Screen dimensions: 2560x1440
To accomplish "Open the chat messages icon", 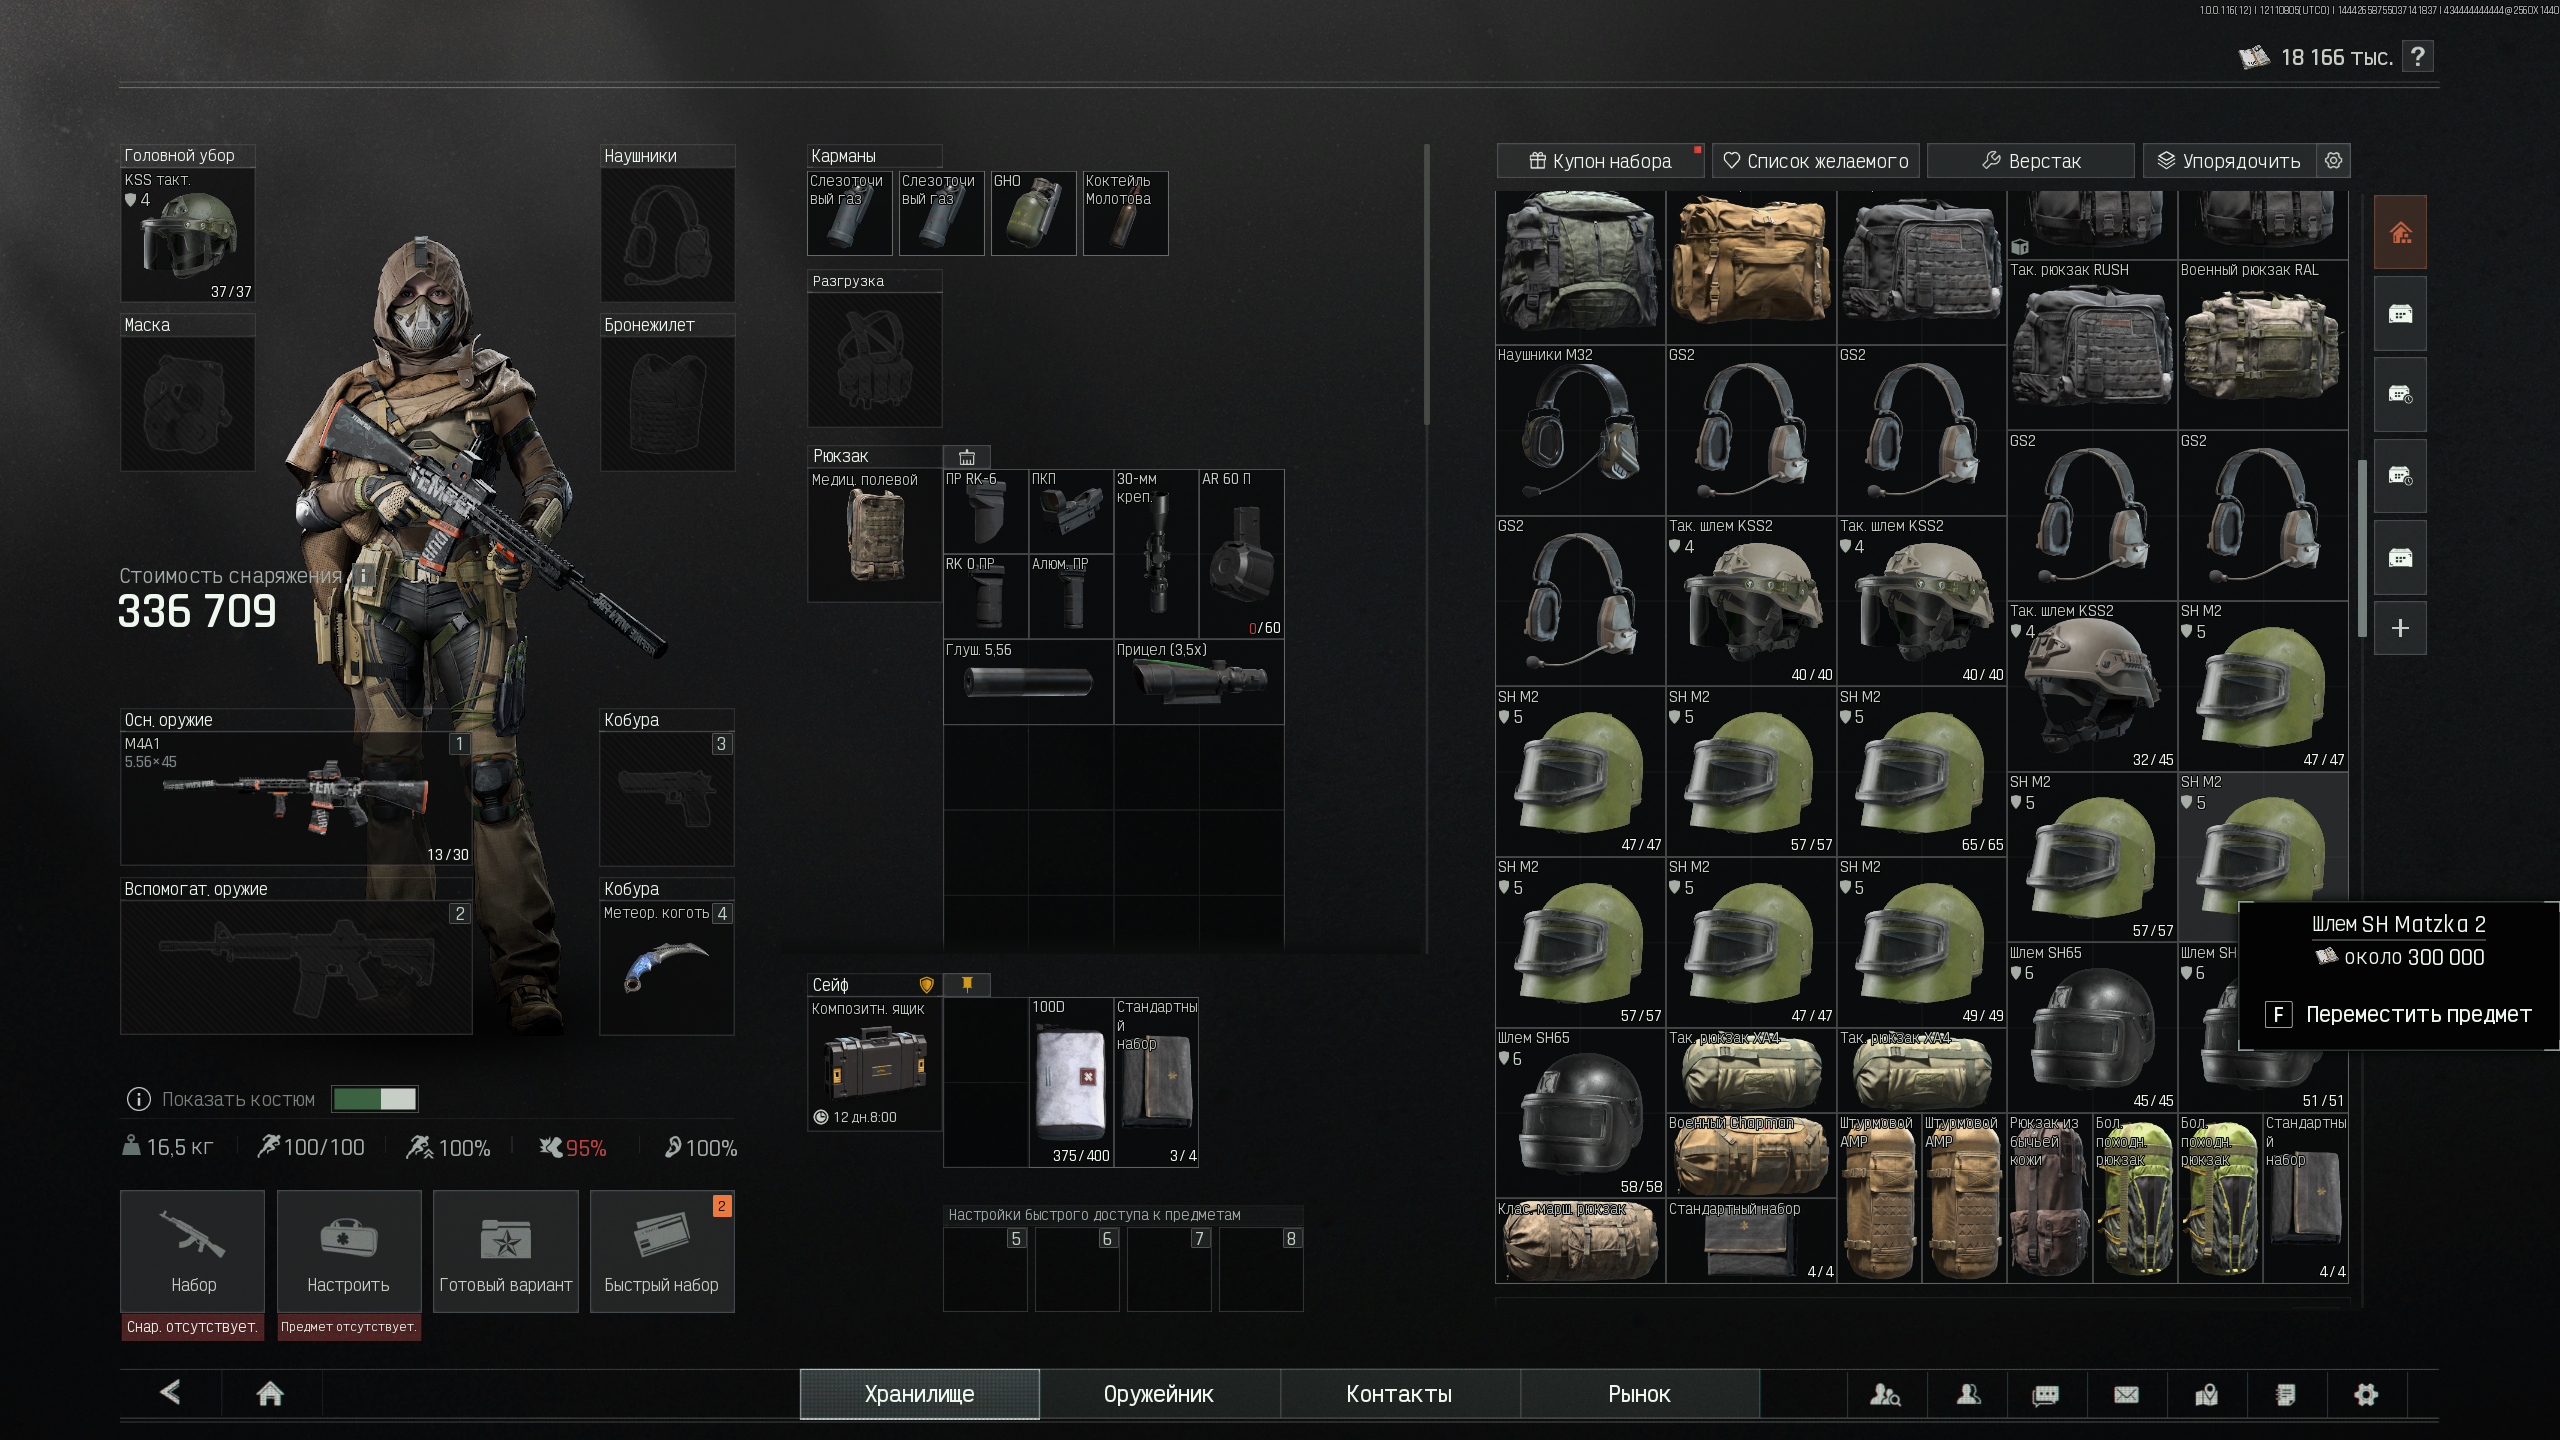I will [2046, 1394].
